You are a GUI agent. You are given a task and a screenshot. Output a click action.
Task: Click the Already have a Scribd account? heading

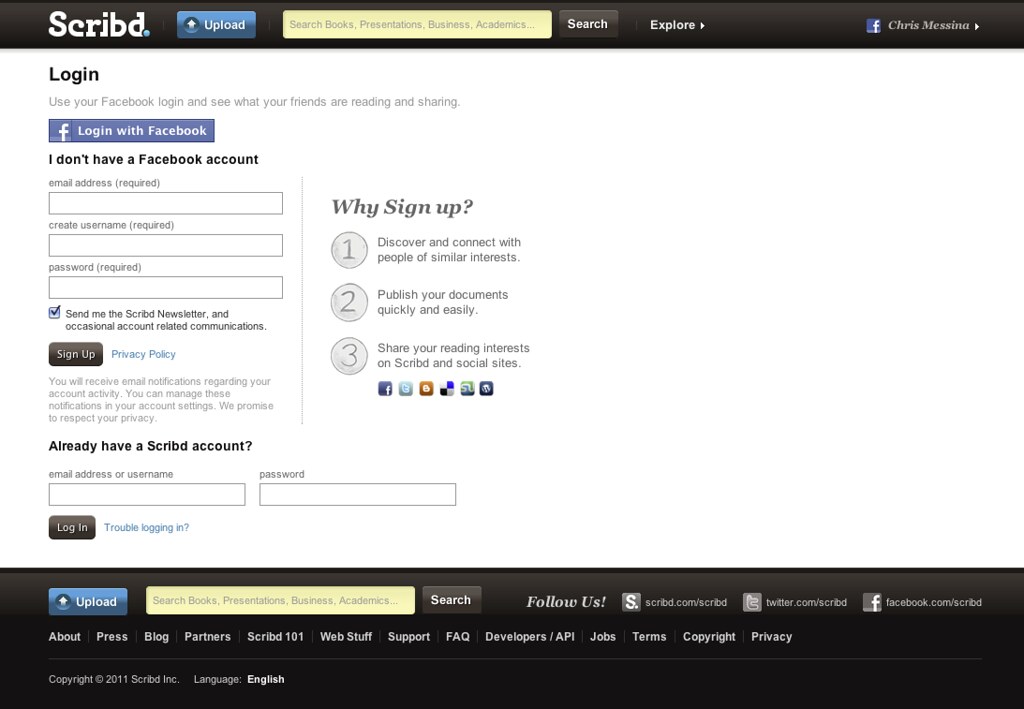pos(150,446)
